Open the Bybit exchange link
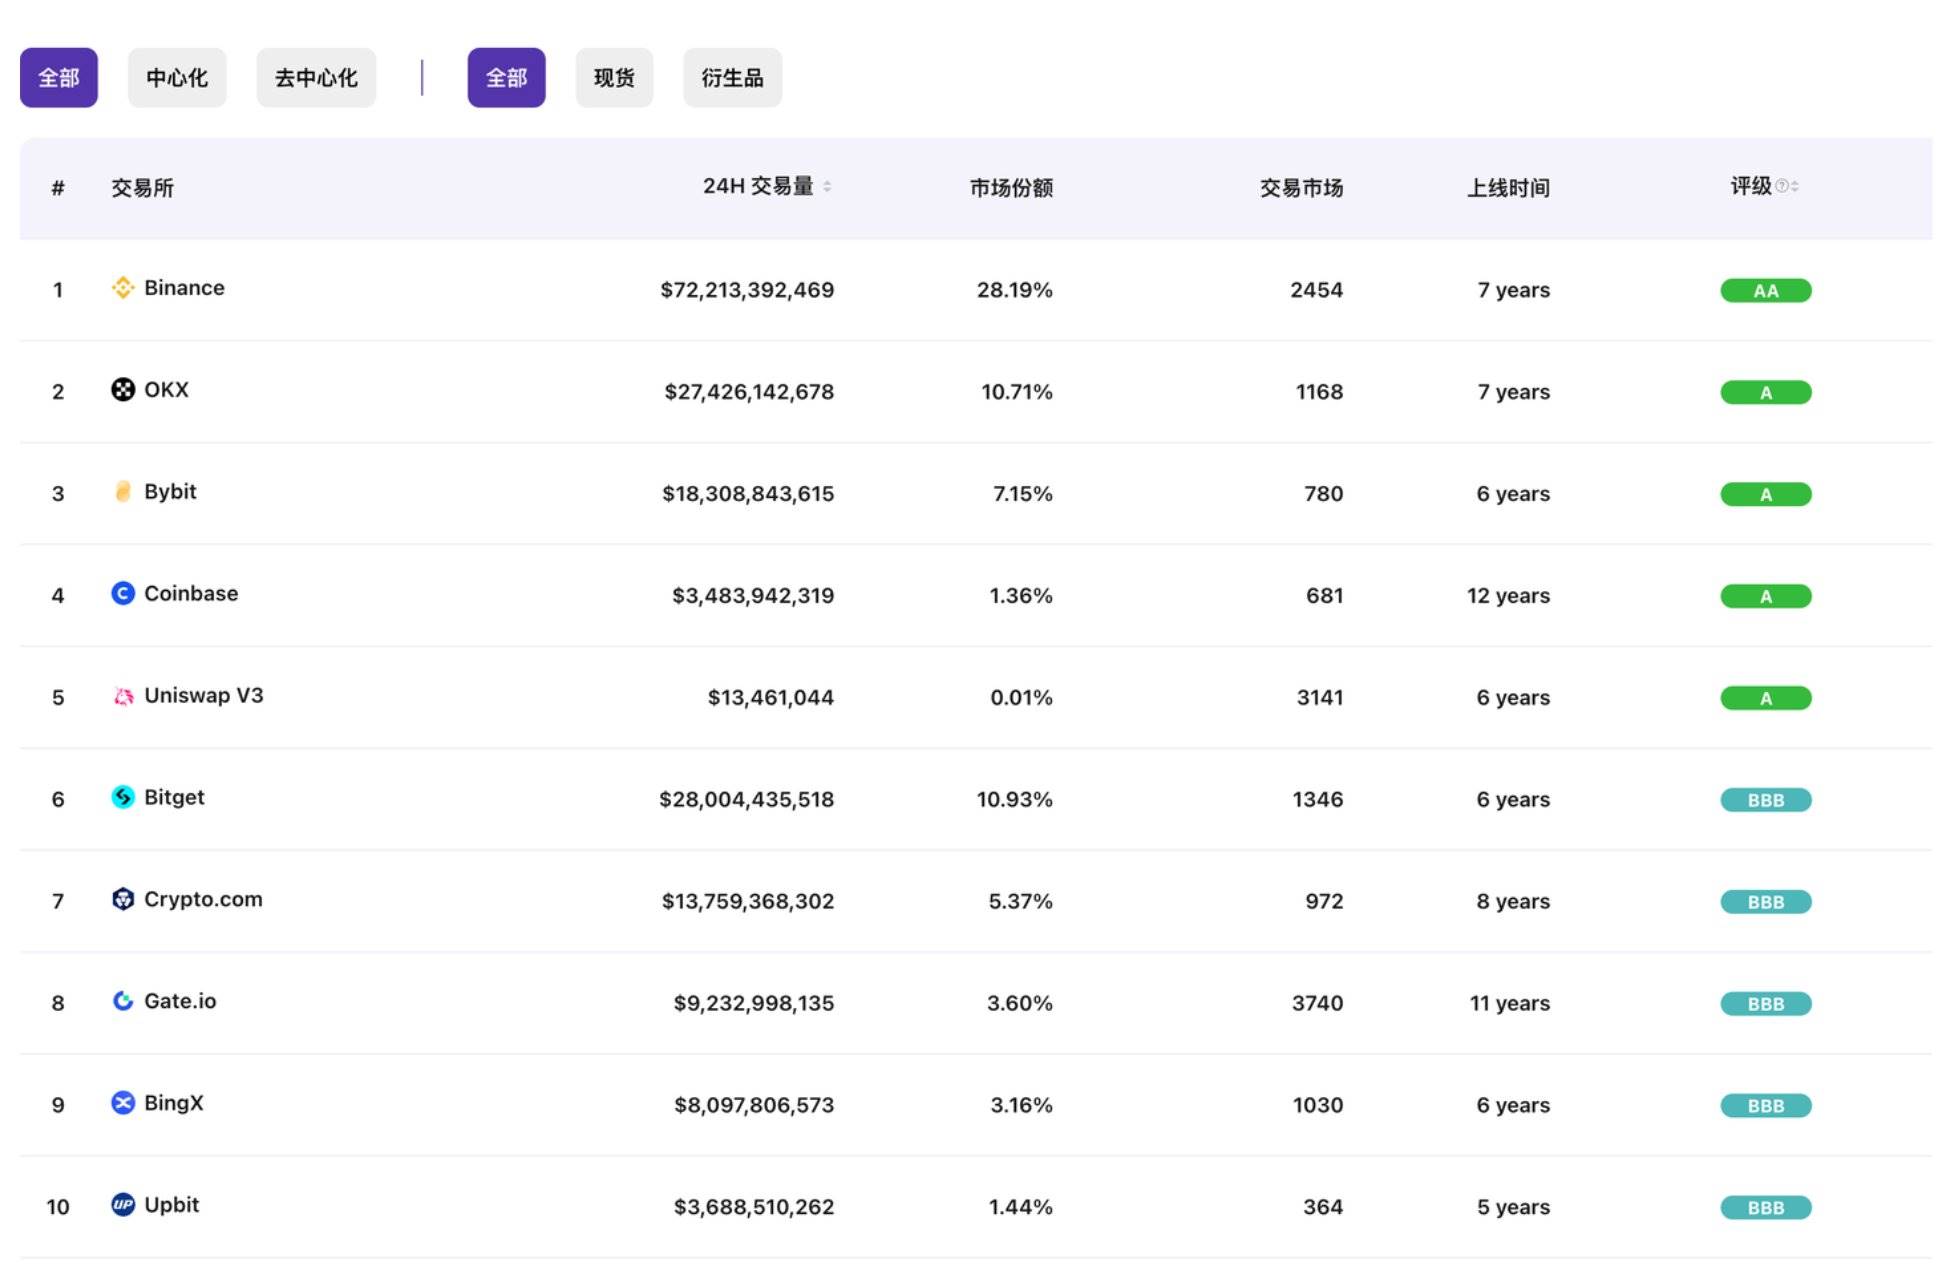Image resolution: width=1952 pixels, height=1279 pixels. click(170, 492)
